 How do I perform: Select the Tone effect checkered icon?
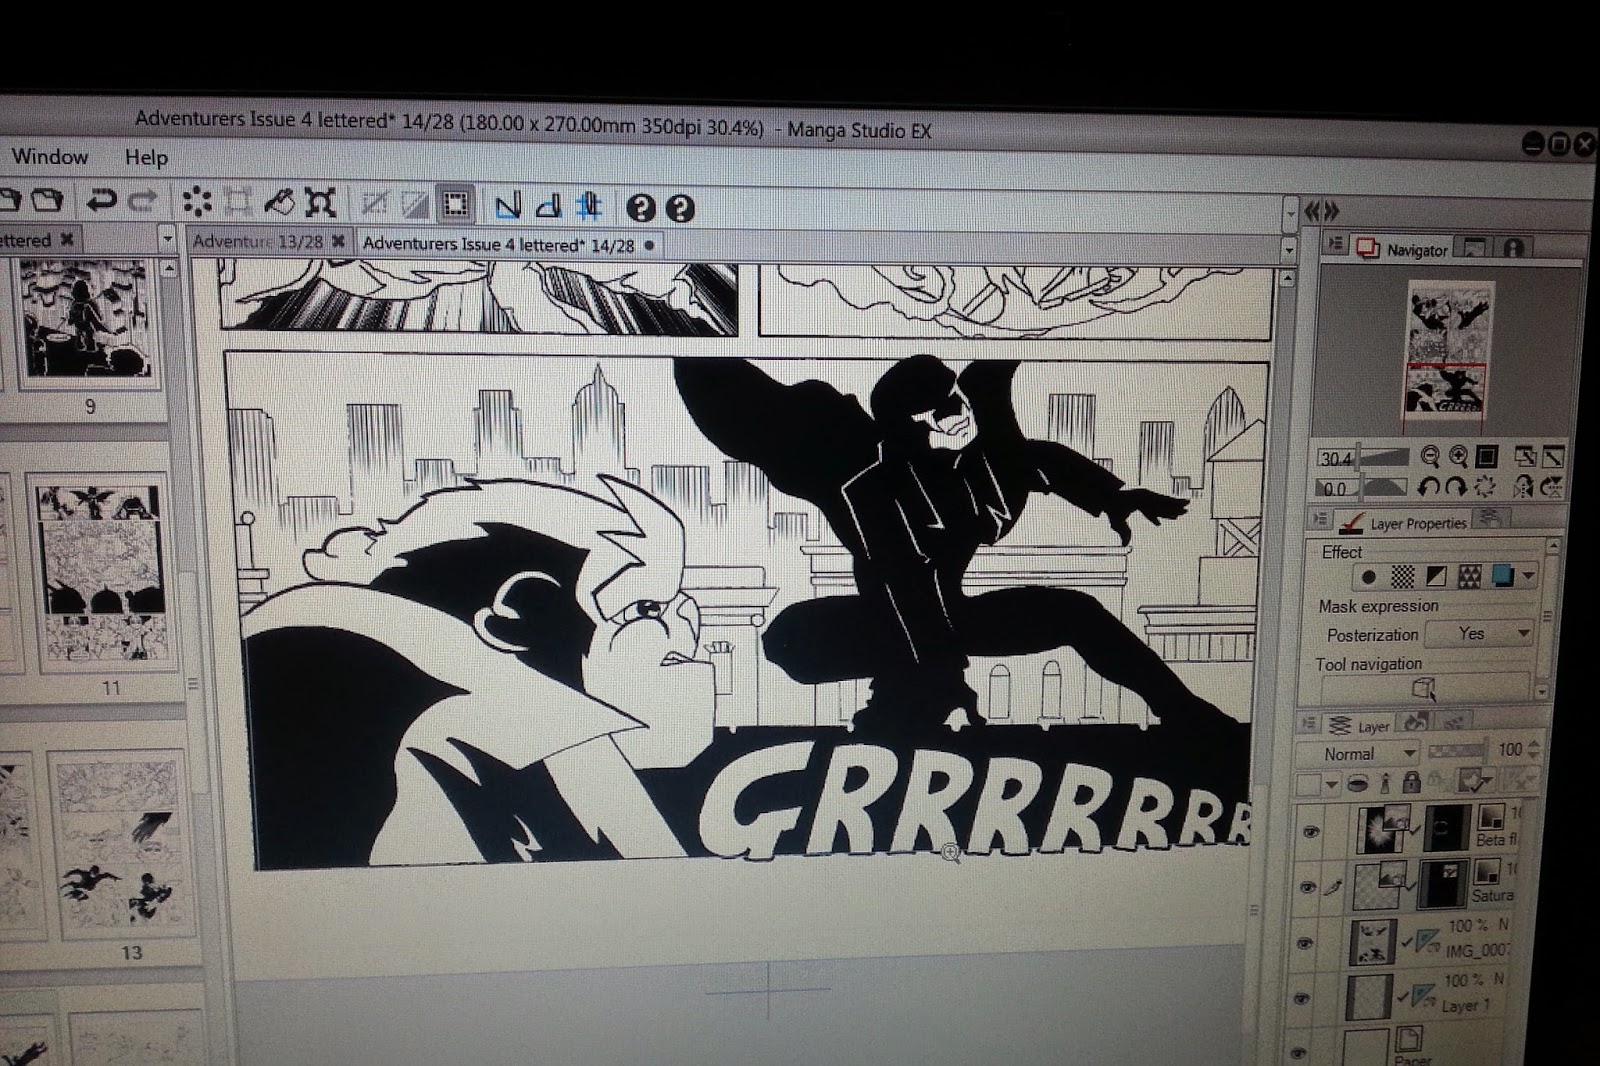pyautogui.click(x=1403, y=577)
